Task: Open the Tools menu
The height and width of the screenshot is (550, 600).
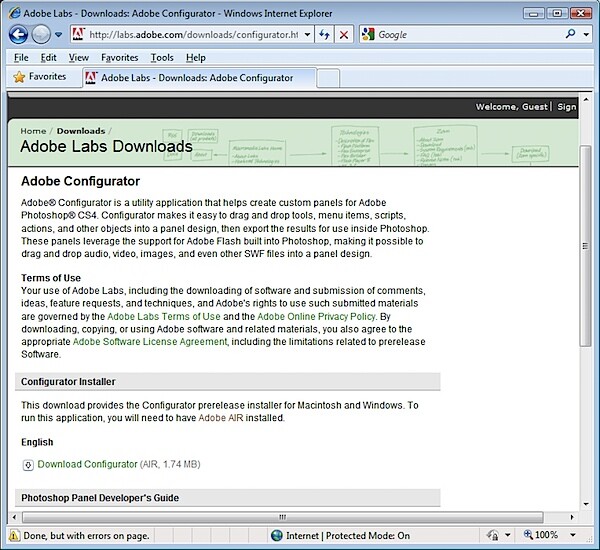Action: click(x=162, y=58)
